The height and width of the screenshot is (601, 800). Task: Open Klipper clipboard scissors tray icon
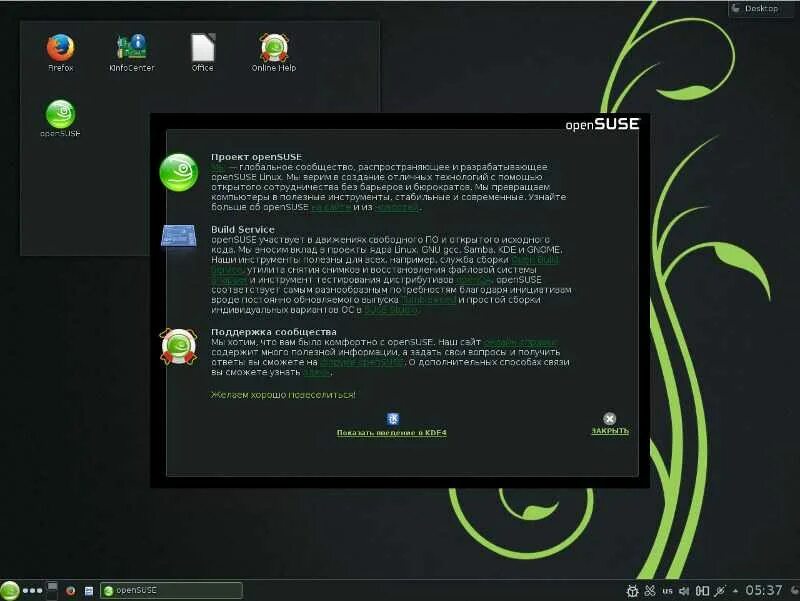click(x=650, y=591)
